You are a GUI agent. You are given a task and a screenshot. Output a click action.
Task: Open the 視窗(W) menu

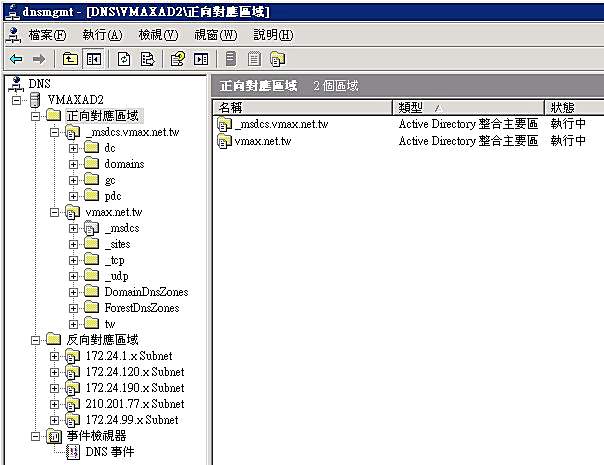(216, 35)
